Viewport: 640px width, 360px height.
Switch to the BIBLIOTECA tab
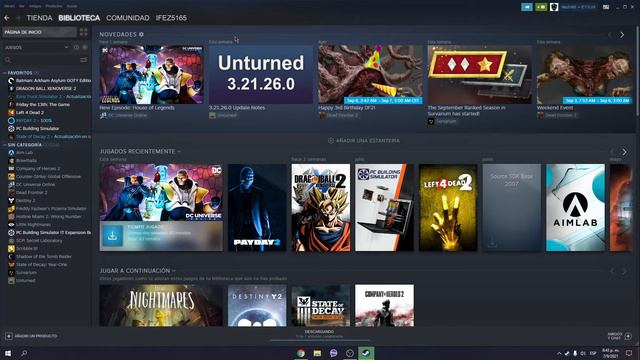pyautogui.click(x=79, y=18)
